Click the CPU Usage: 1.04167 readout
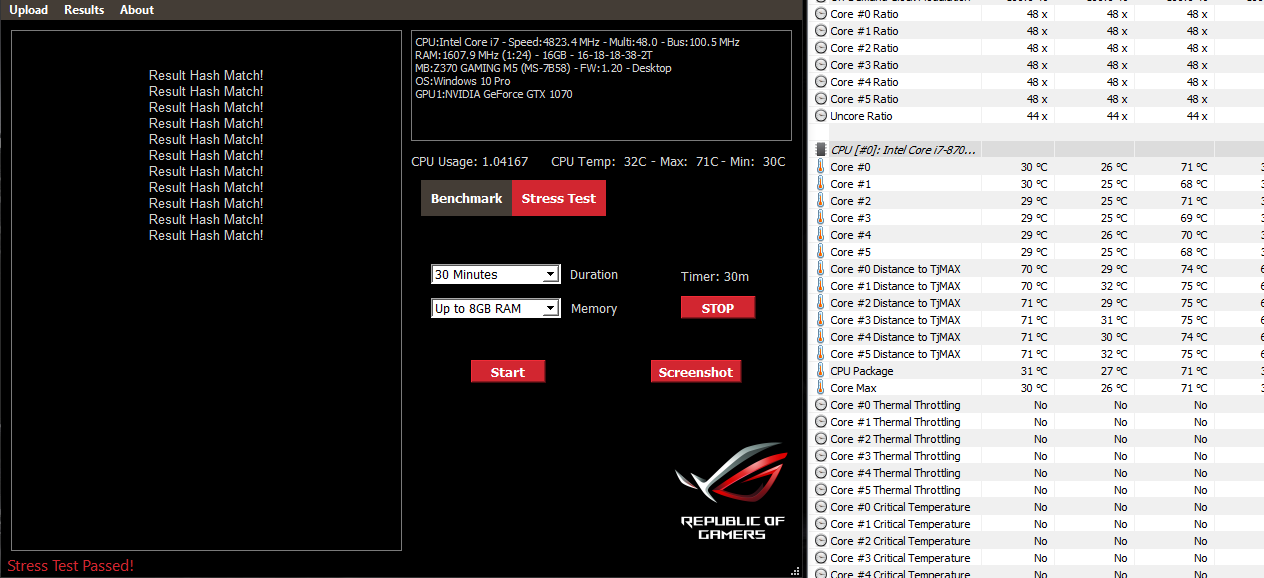This screenshot has height=578, width=1264. click(x=470, y=162)
